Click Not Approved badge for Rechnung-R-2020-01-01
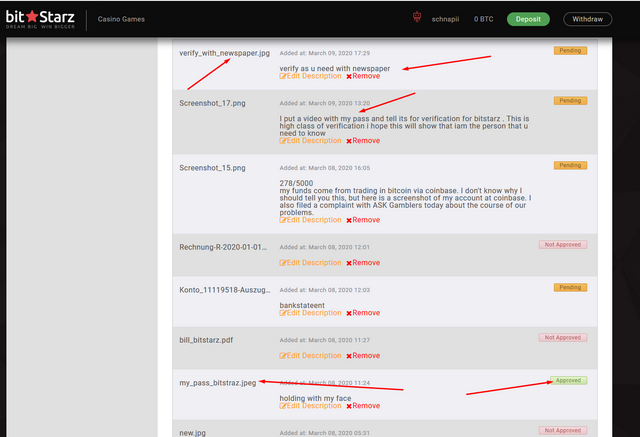This screenshot has height=437, width=640. tap(563, 244)
